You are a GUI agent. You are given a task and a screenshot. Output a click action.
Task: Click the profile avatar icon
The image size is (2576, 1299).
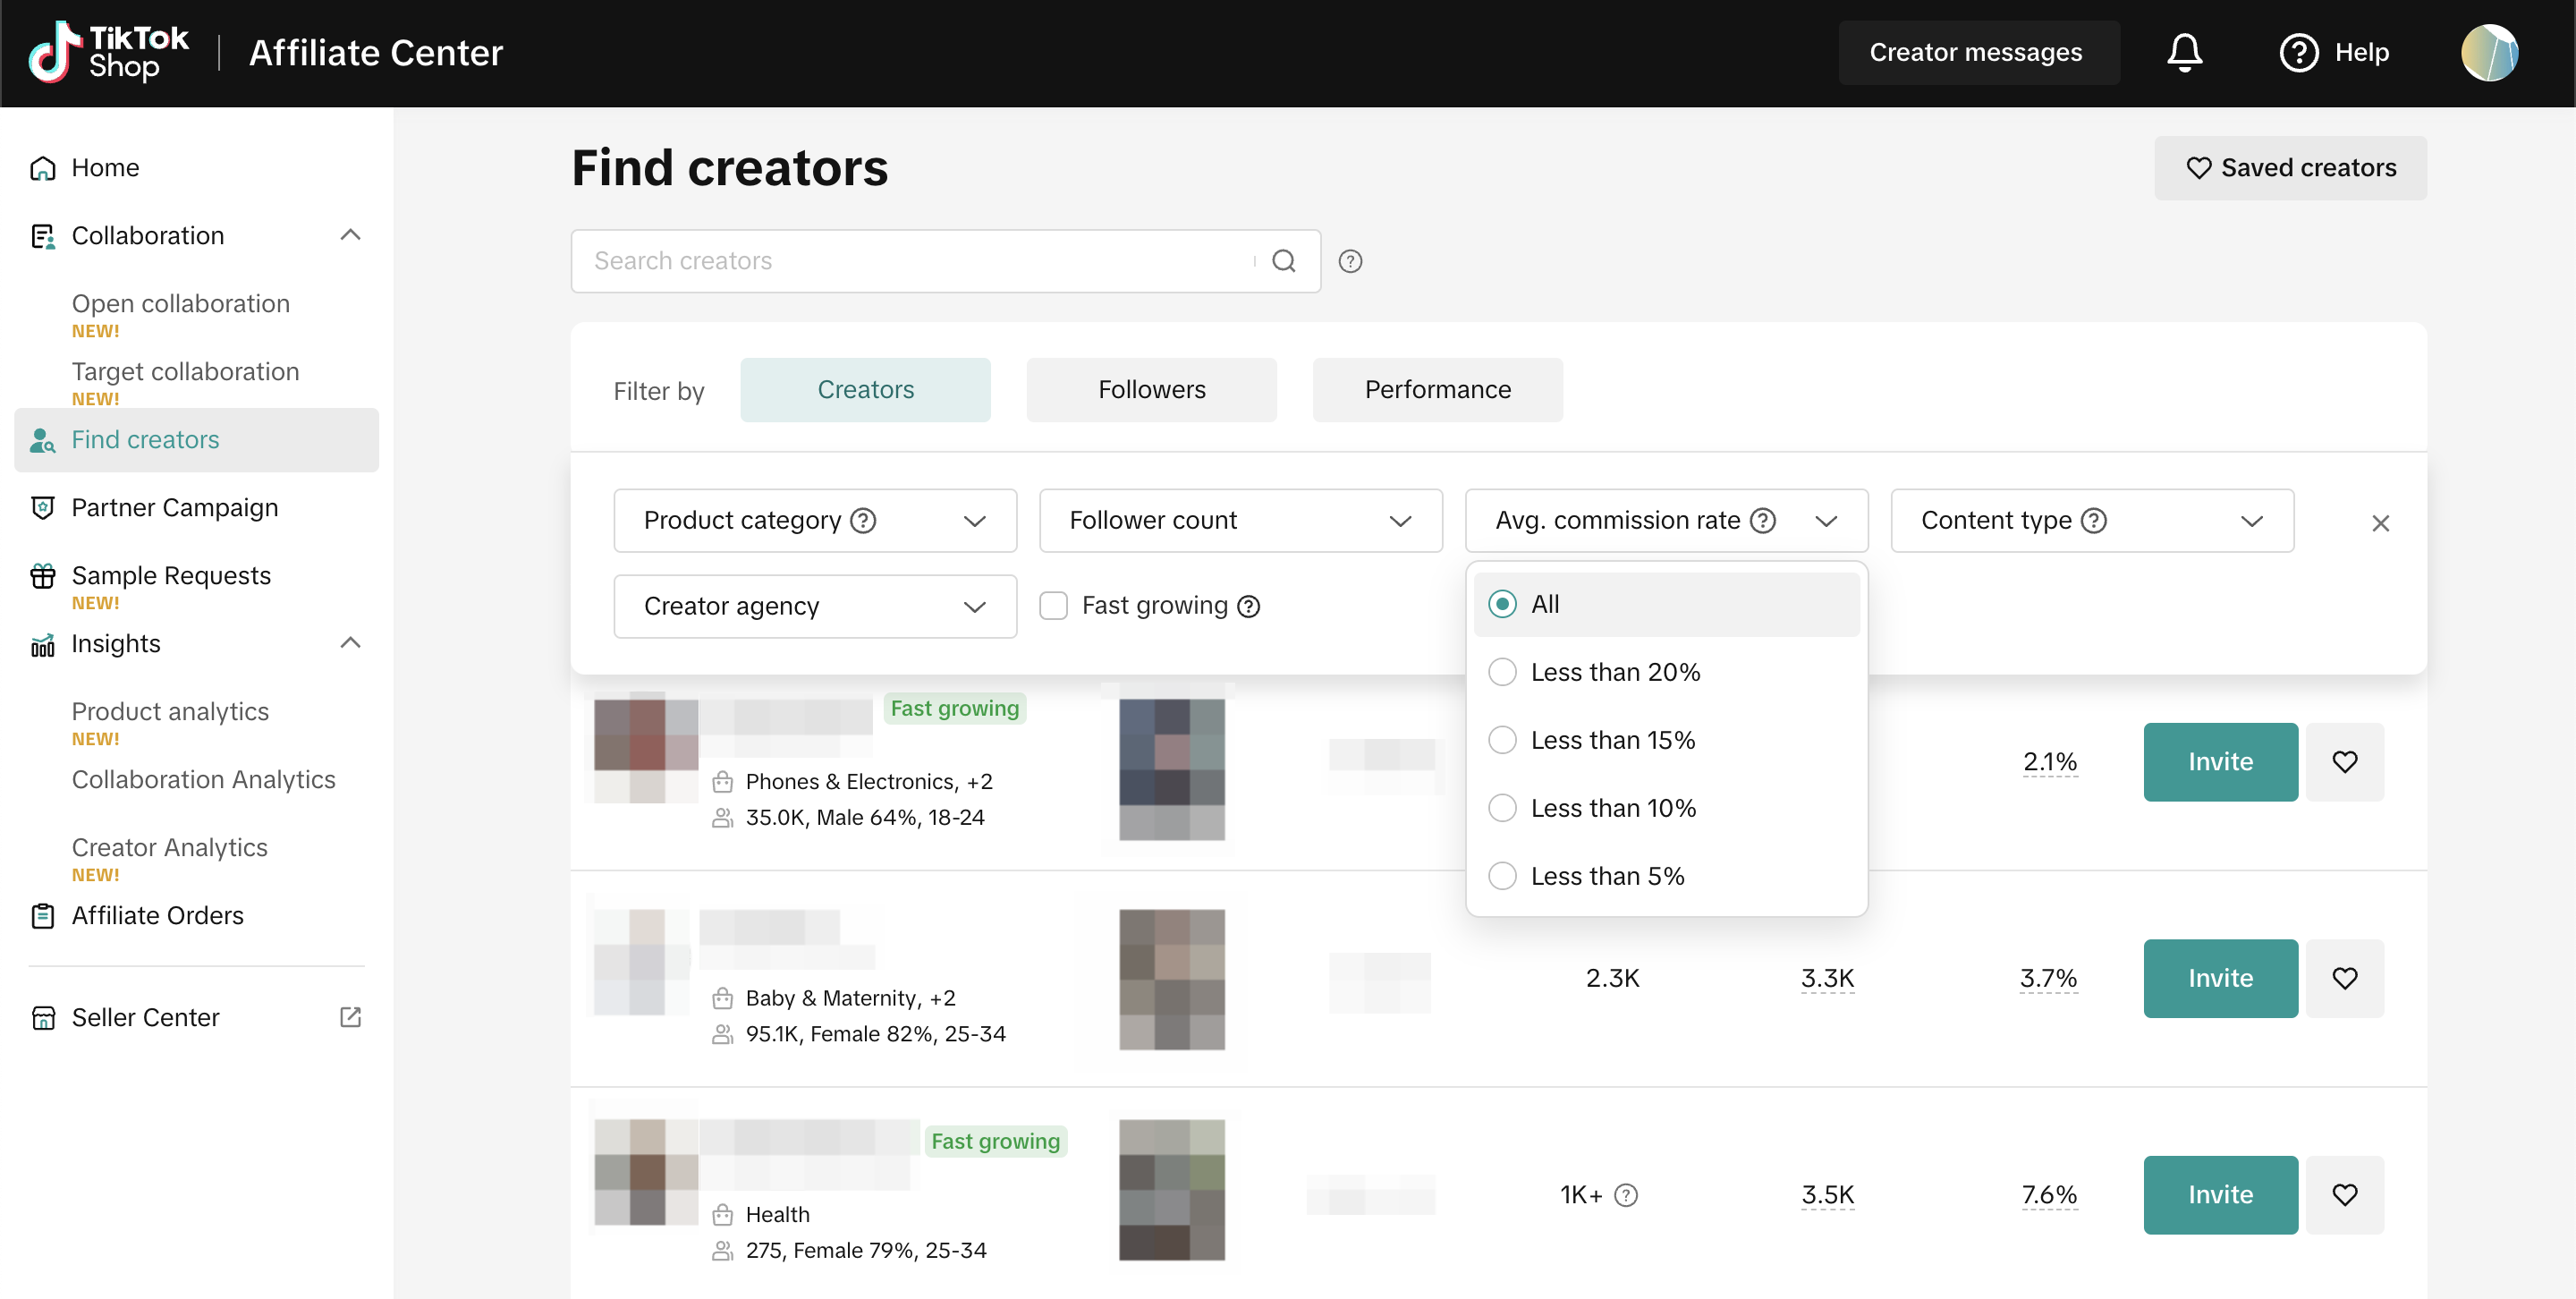coord(2488,52)
